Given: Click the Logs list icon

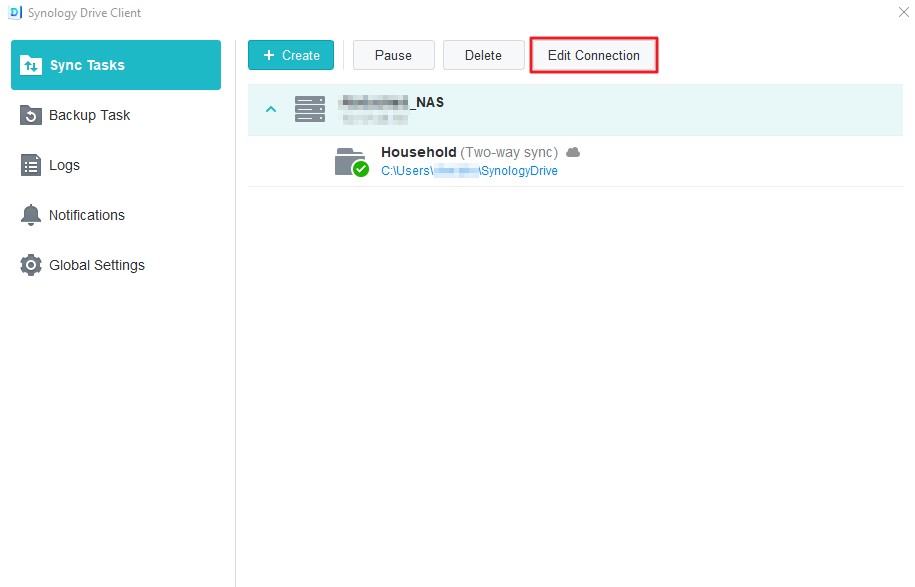Looking at the screenshot, I should [30, 165].
